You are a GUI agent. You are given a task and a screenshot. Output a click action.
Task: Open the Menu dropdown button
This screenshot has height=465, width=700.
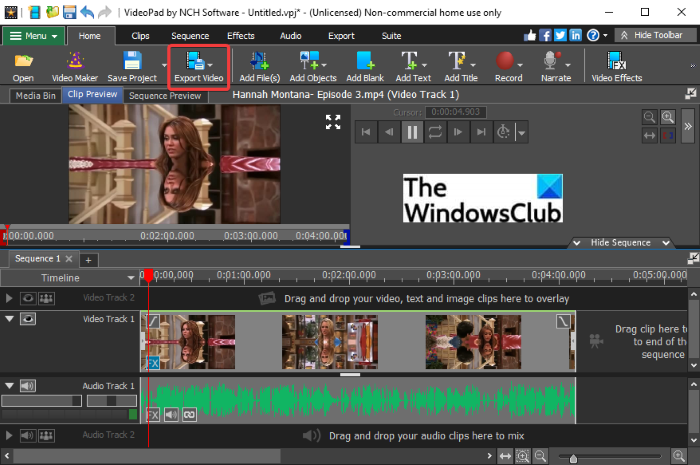point(34,36)
